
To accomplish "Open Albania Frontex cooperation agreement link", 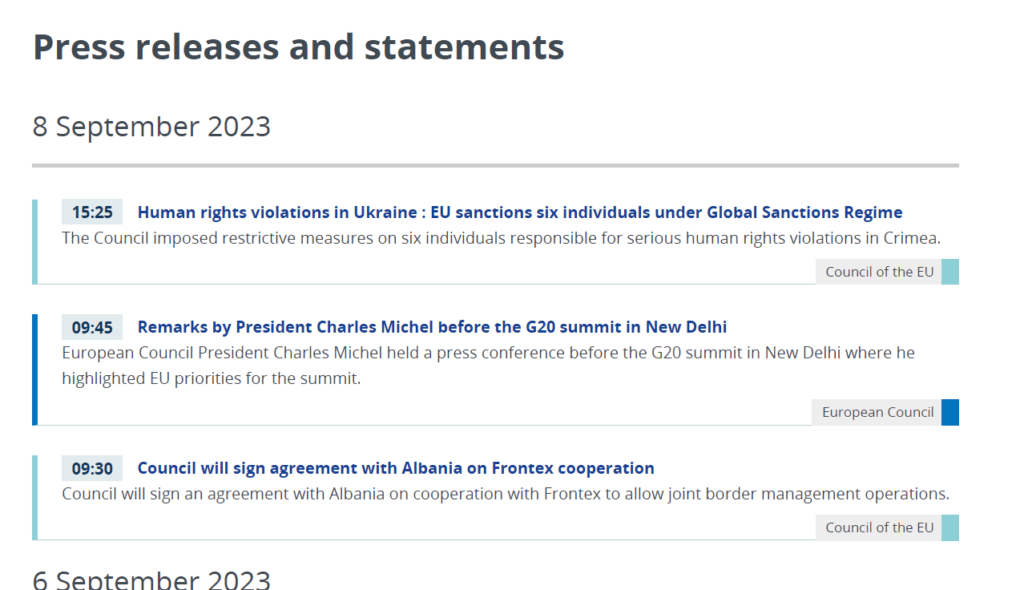I will click(x=395, y=468).
